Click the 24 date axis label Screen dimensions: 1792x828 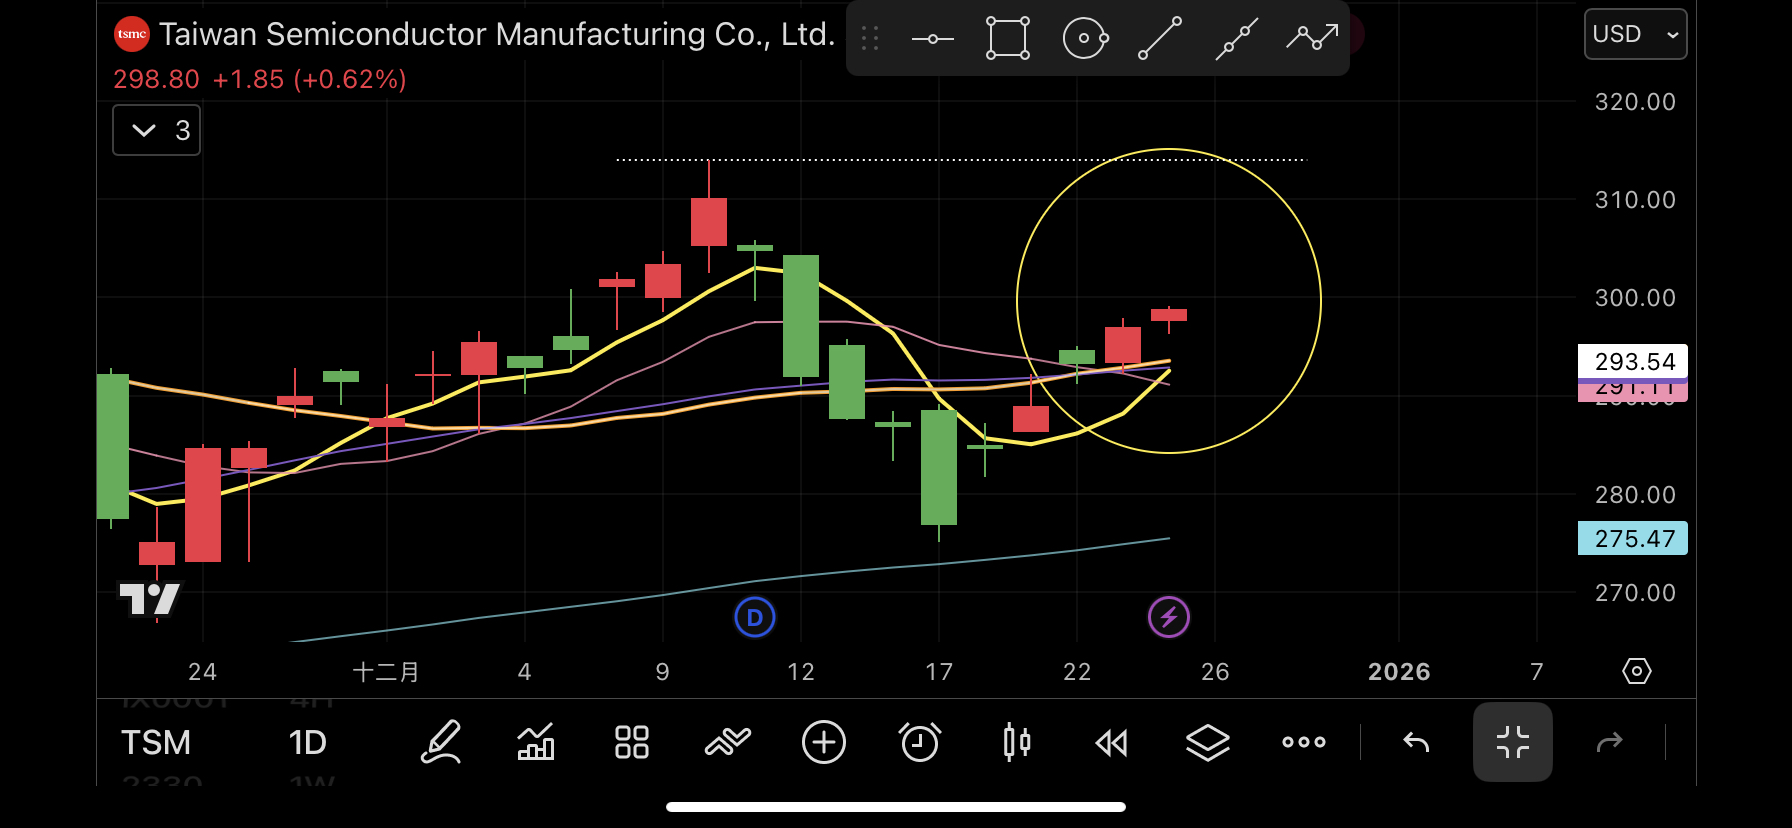202,672
